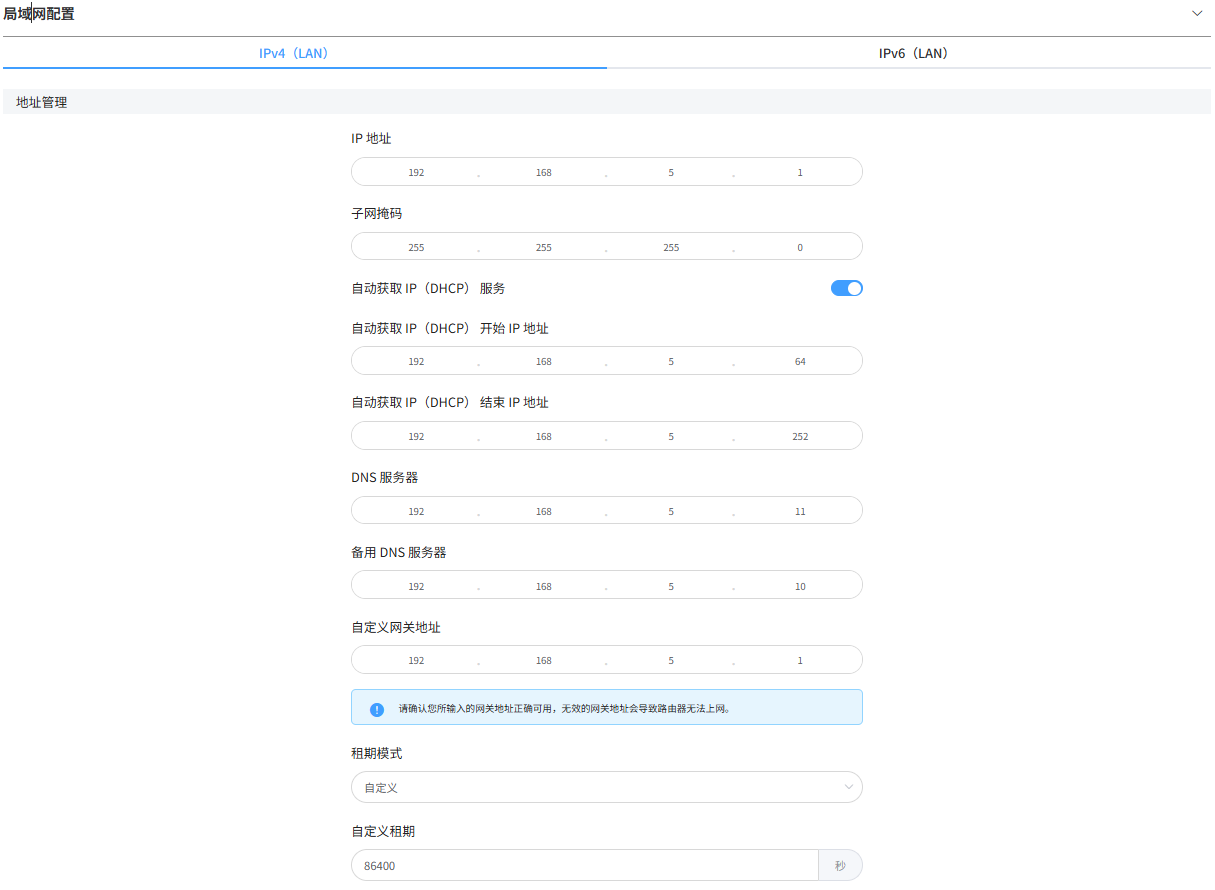Open the 租期模式 lease mode dropdown
Viewport: 1215px width, 890px height.
pyautogui.click(x=606, y=787)
